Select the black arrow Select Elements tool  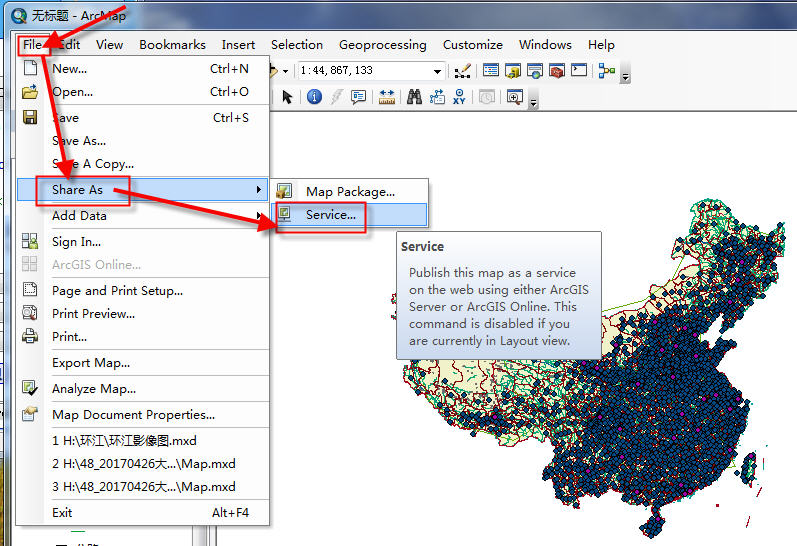pos(287,97)
